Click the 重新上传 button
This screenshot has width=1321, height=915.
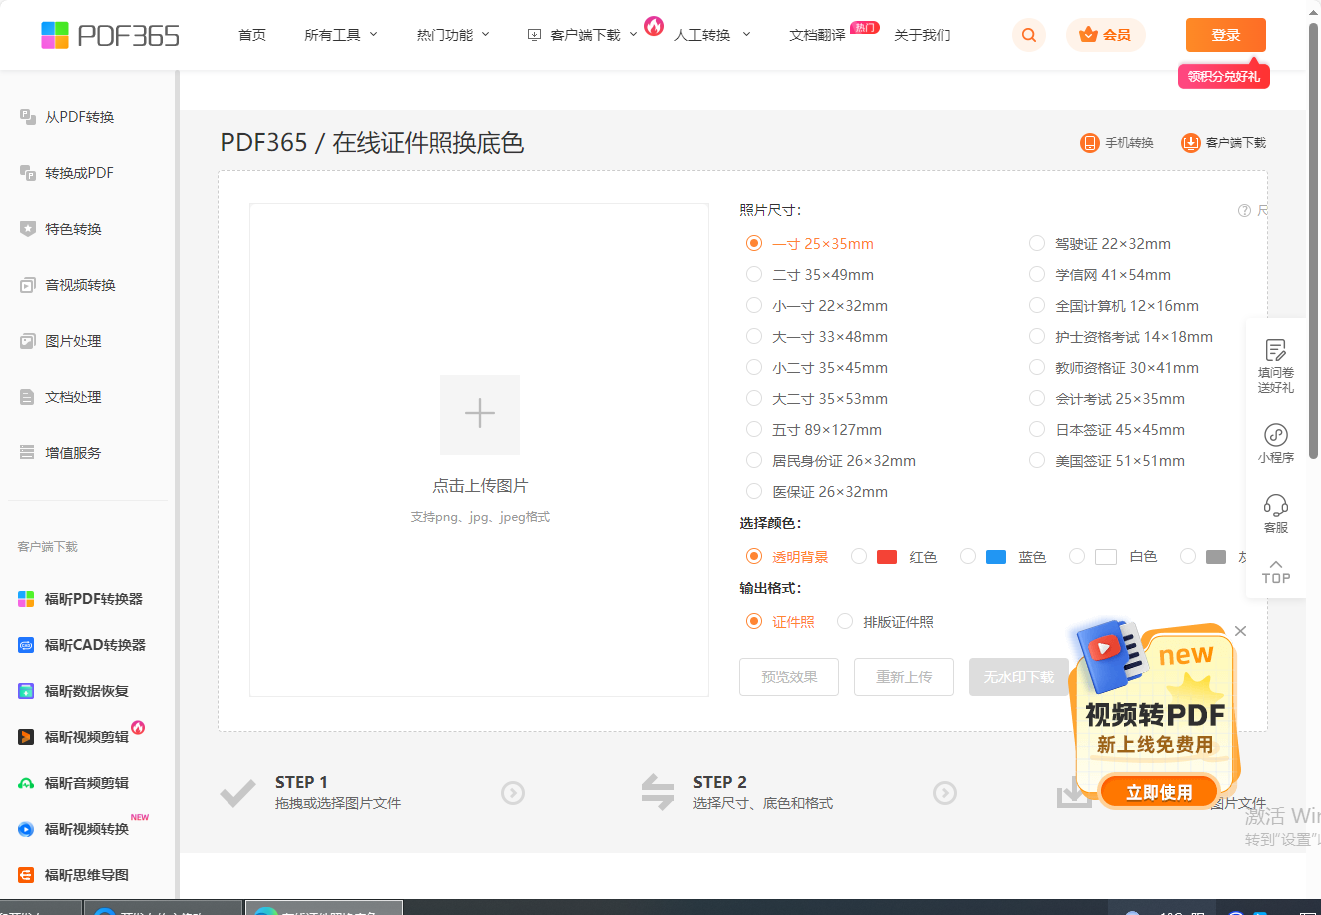[904, 677]
